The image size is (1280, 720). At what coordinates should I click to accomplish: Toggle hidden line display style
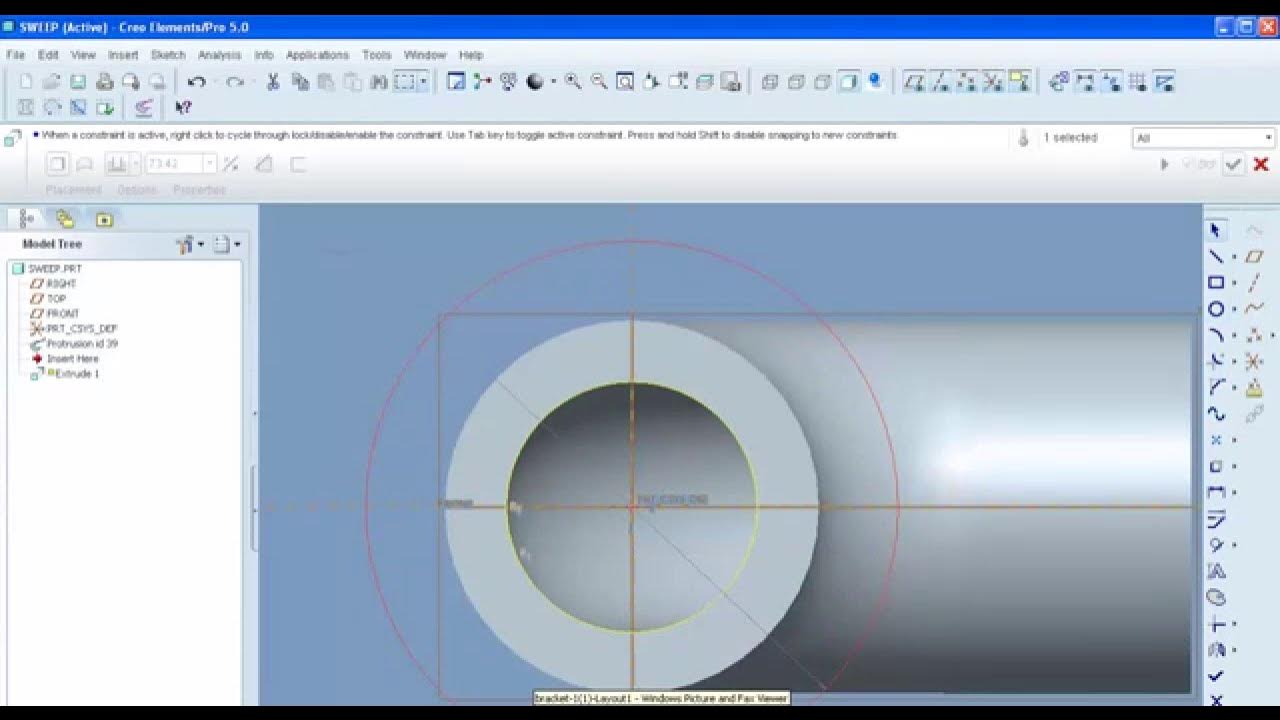click(796, 82)
